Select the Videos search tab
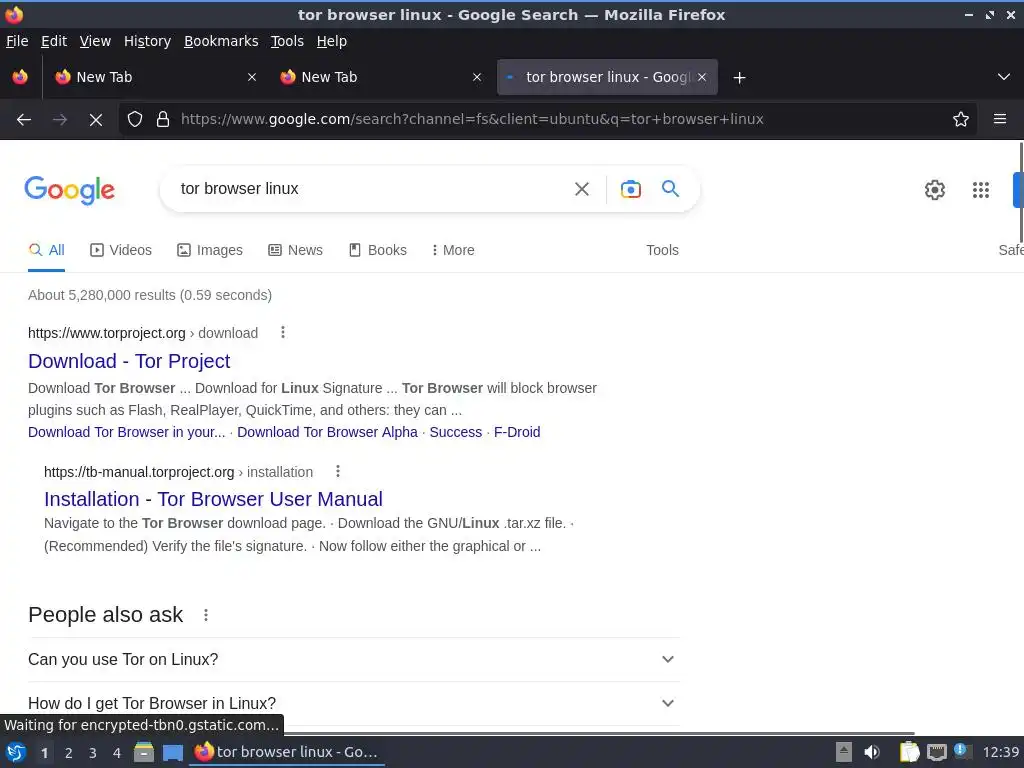1024x768 pixels. pyautogui.click(x=121, y=250)
